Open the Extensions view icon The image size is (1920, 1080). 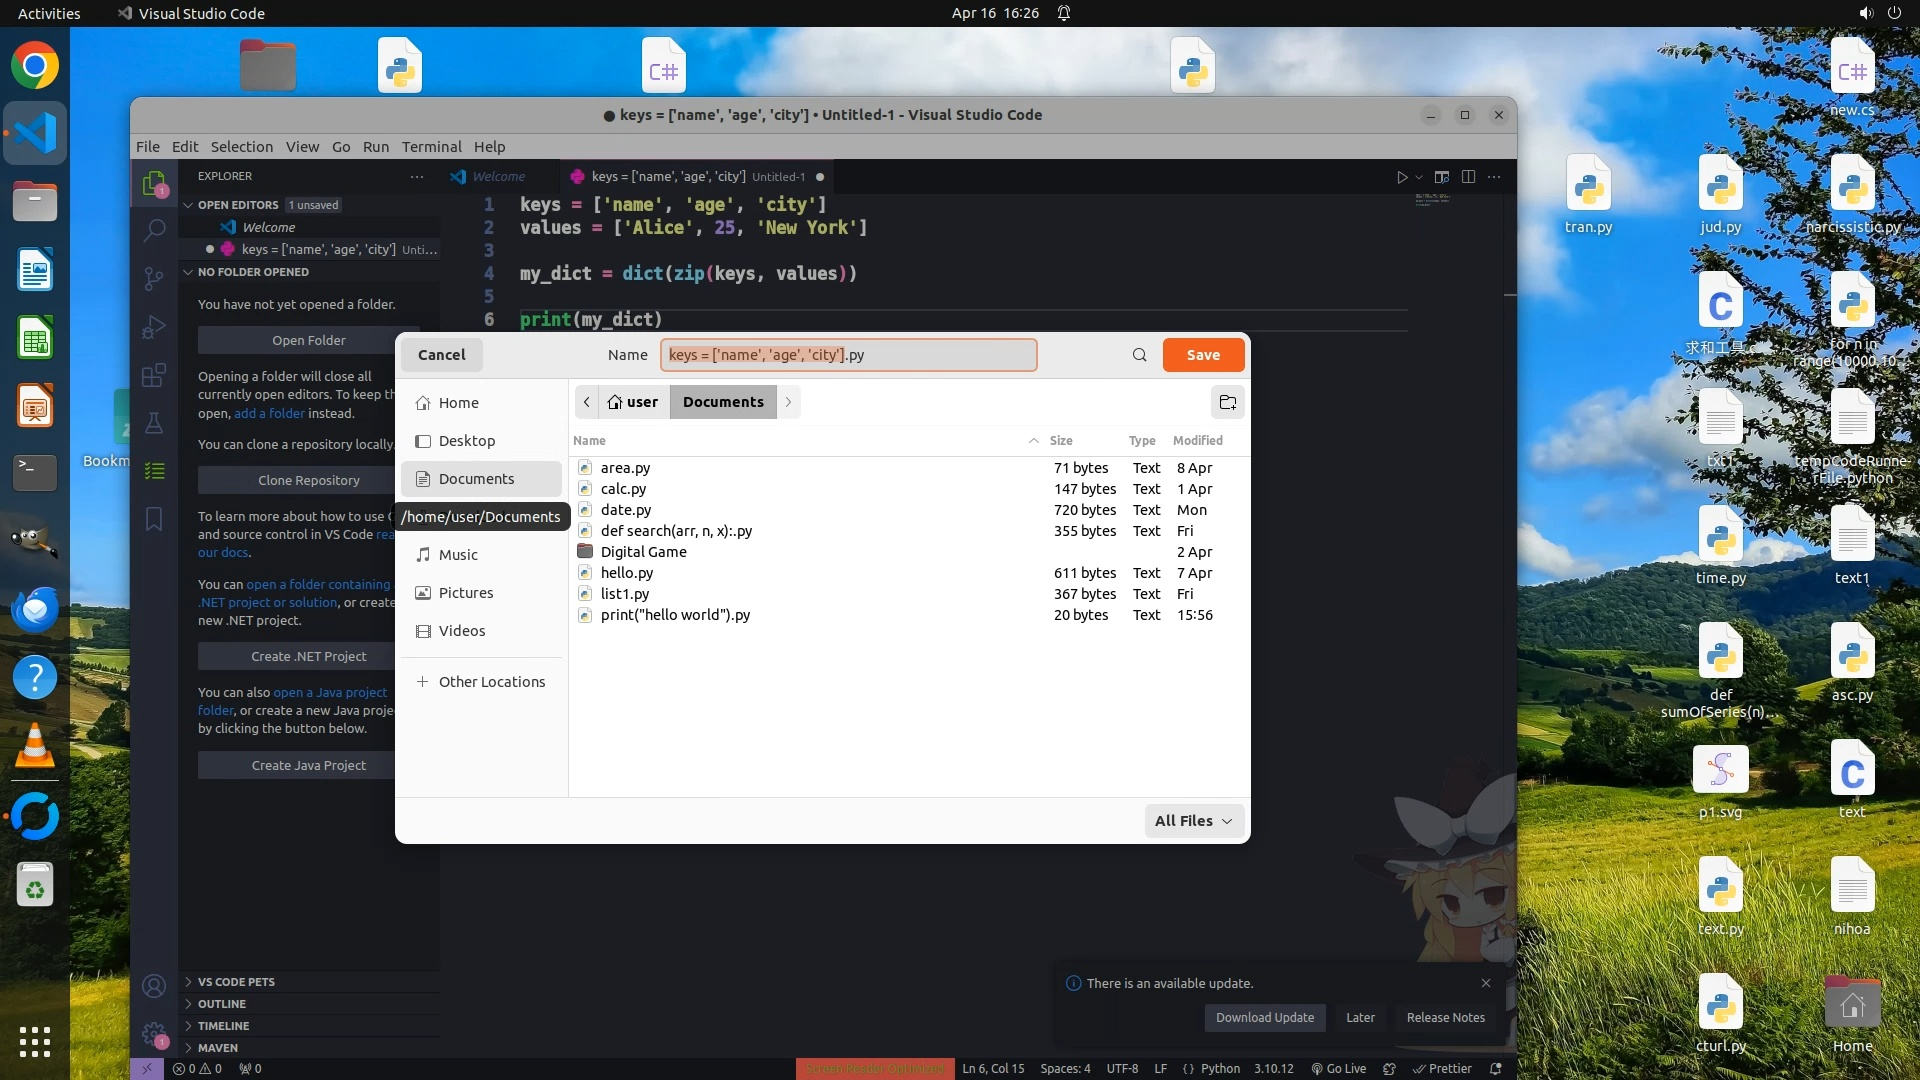pyautogui.click(x=154, y=375)
